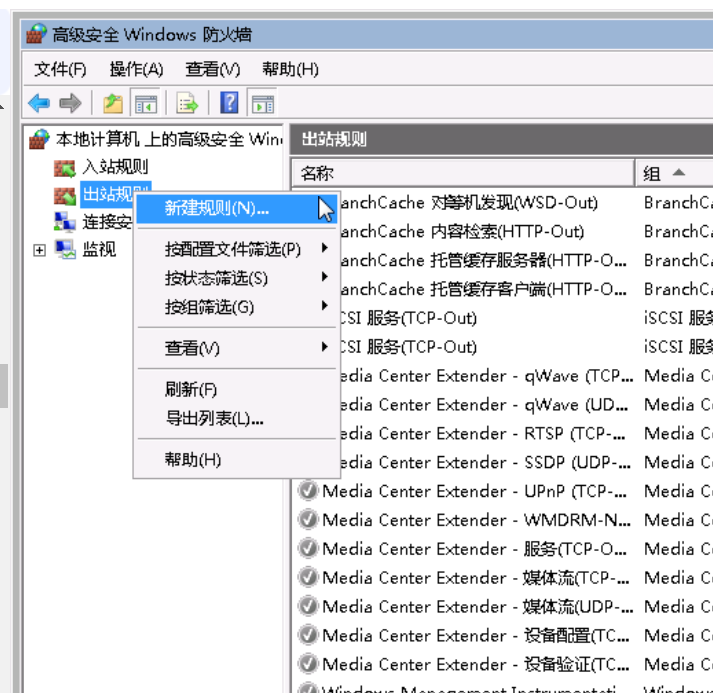713x693 pixels.
Task: Select 本地计算机 上的高级安全 root node
Action: pyautogui.click(x=169, y=139)
